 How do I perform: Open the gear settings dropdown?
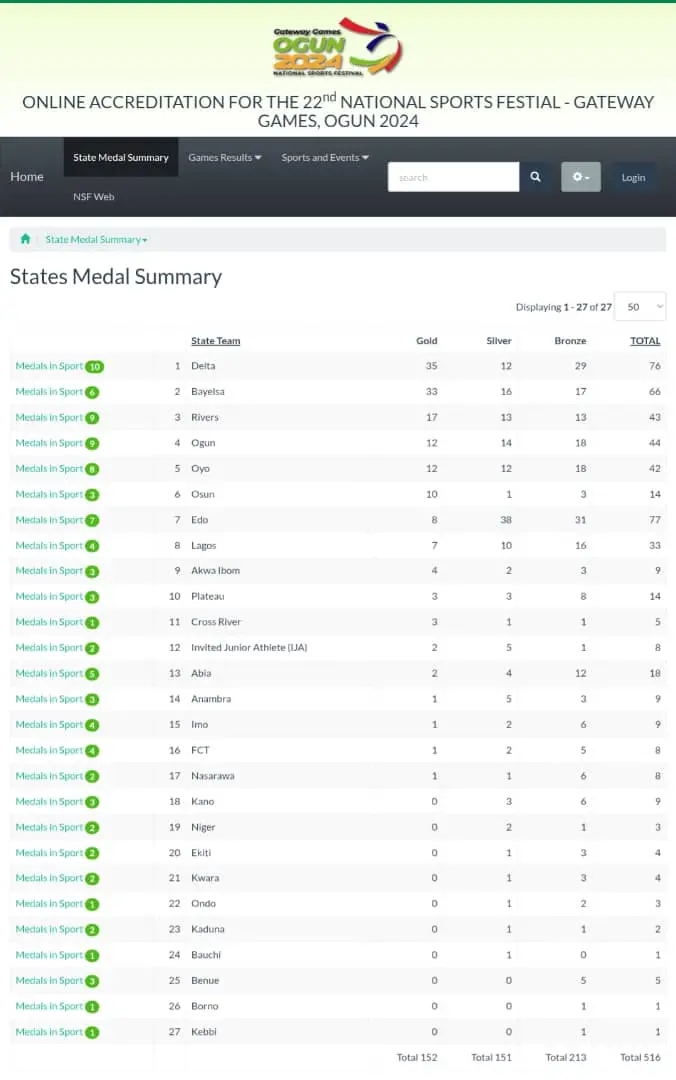(580, 177)
